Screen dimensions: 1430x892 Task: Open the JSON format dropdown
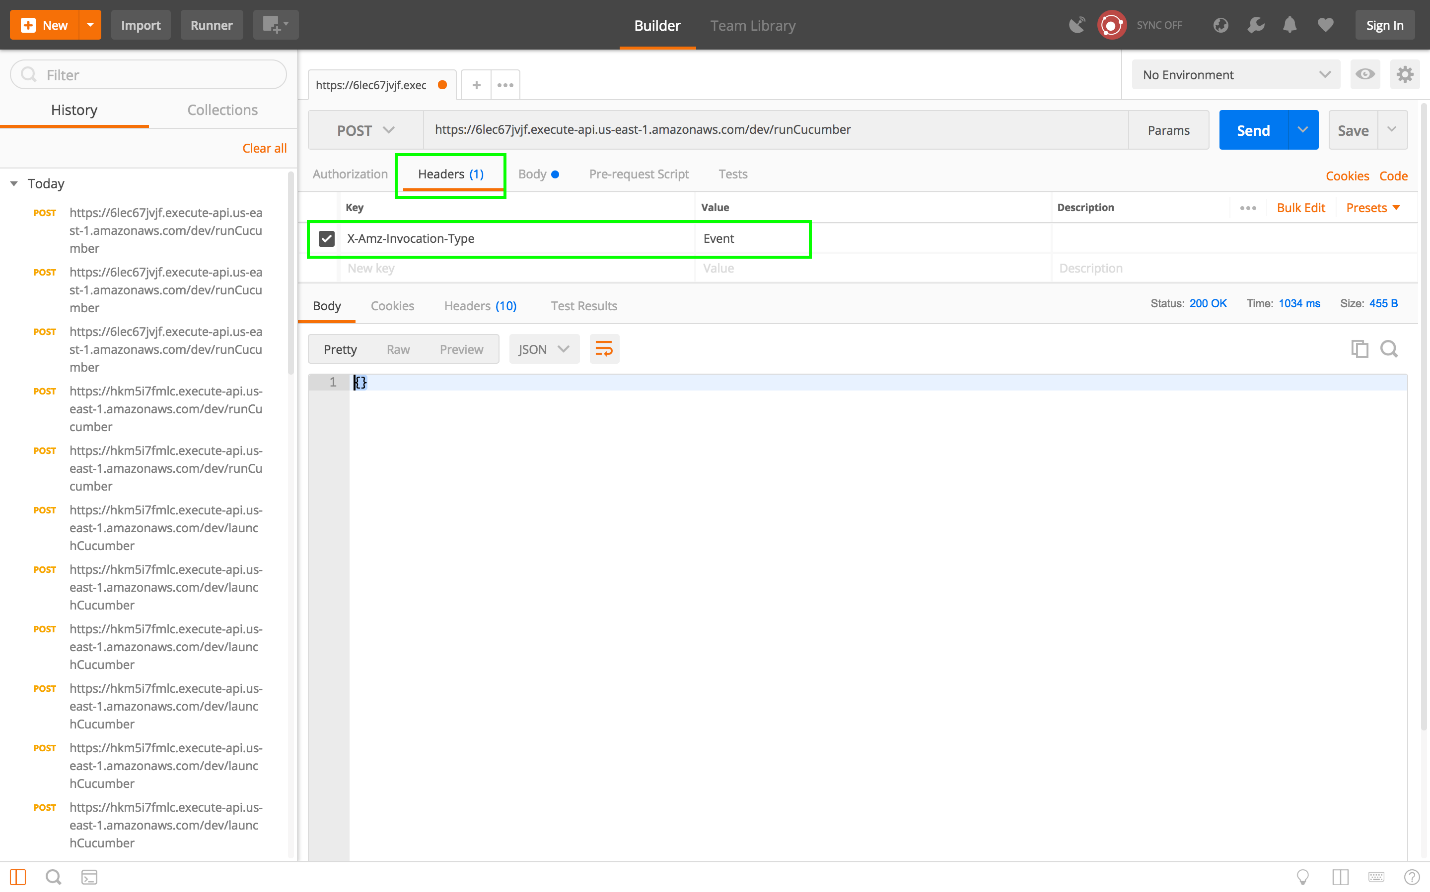544,349
